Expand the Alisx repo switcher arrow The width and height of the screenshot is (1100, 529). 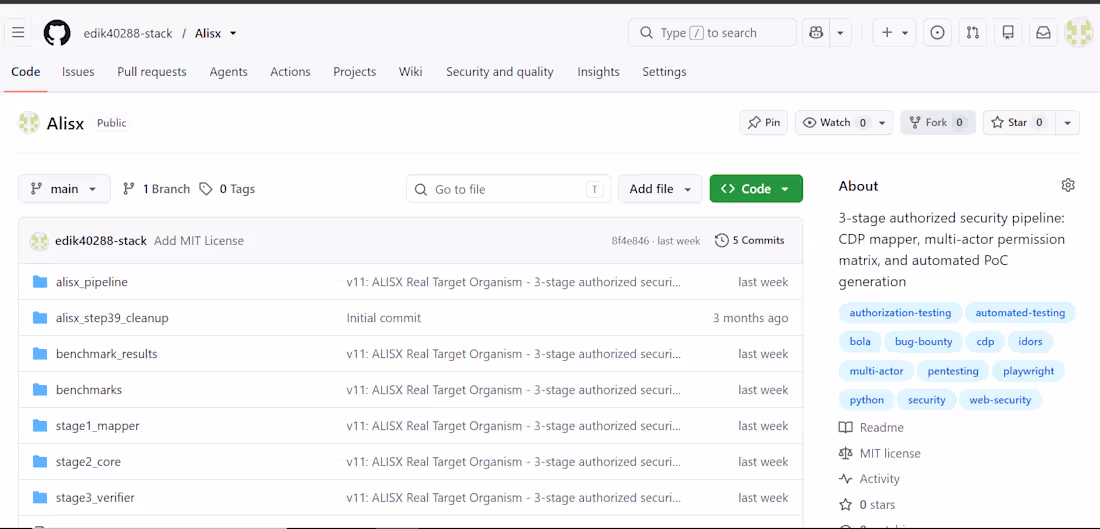[233, 33]
